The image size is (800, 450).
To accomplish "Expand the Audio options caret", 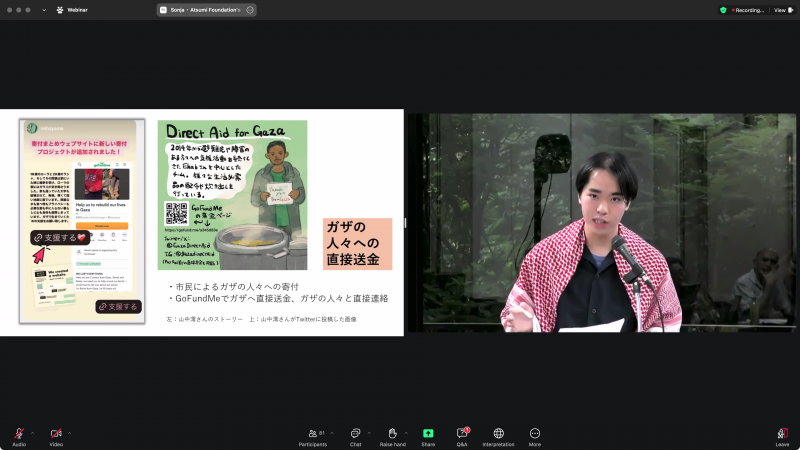I will click(x=33, y=433).
